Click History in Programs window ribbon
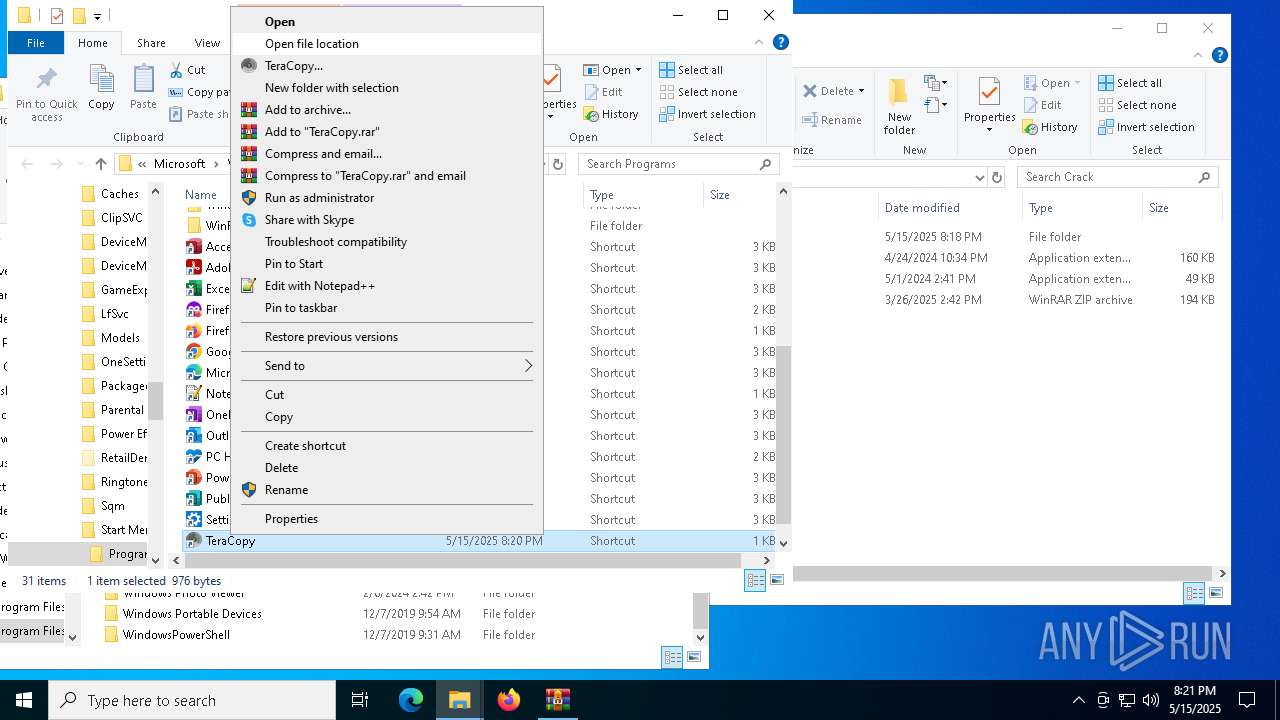The image size is (1280, 720). [x=611, y=114]
